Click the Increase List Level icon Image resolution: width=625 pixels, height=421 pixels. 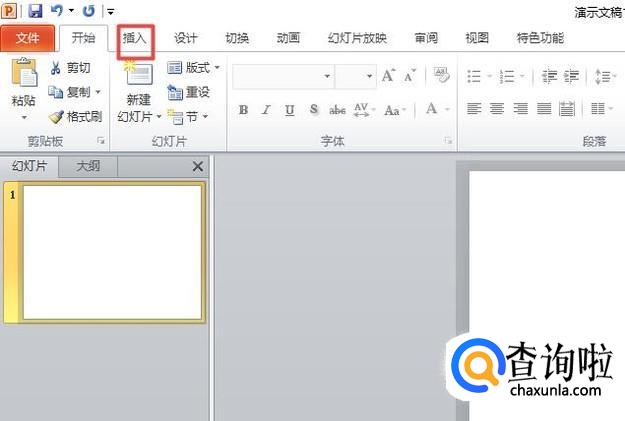pyautogui.click(x=572, y=76)
